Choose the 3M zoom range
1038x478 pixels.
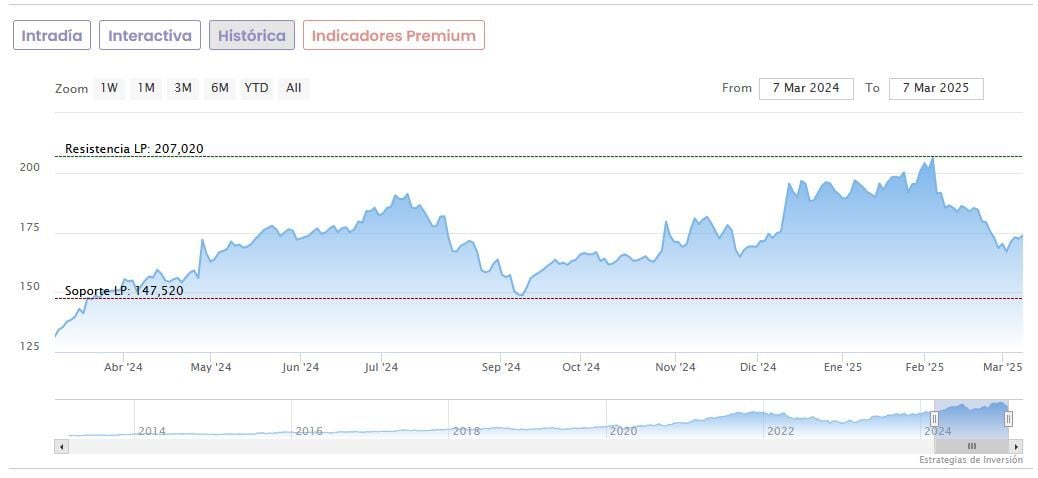[x=183, y=88]
